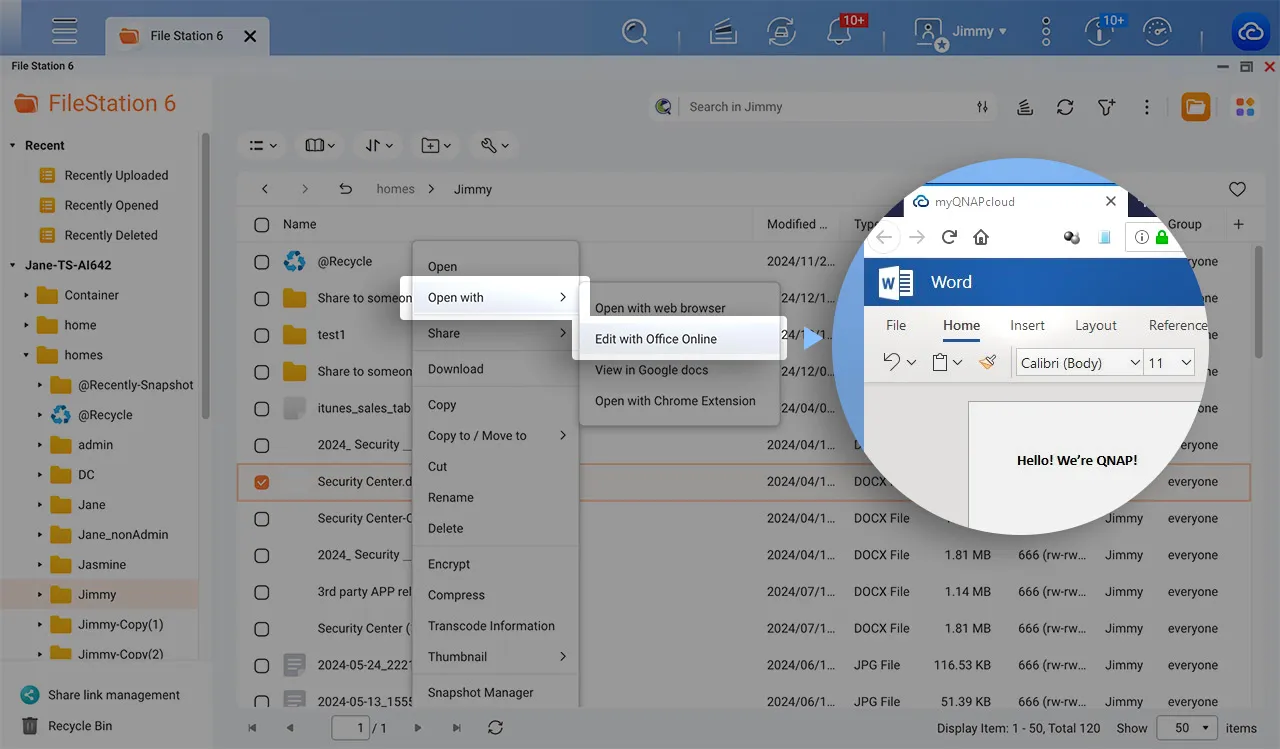
Task: Focus the Search in Jimmy field
Action: 825,107
